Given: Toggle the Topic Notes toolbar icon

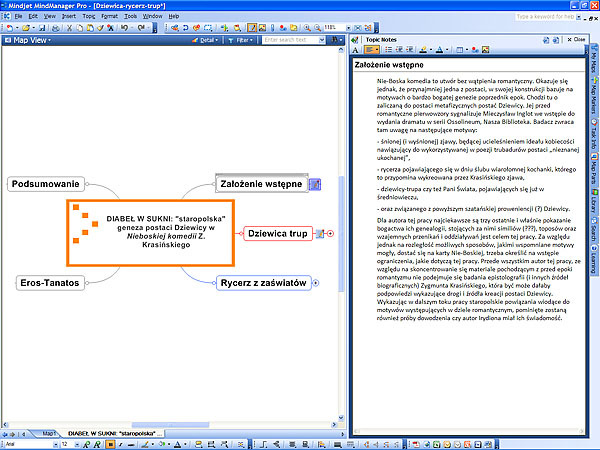Looking at the screenshot, I should pyautogui.click(x=252, y=28).
